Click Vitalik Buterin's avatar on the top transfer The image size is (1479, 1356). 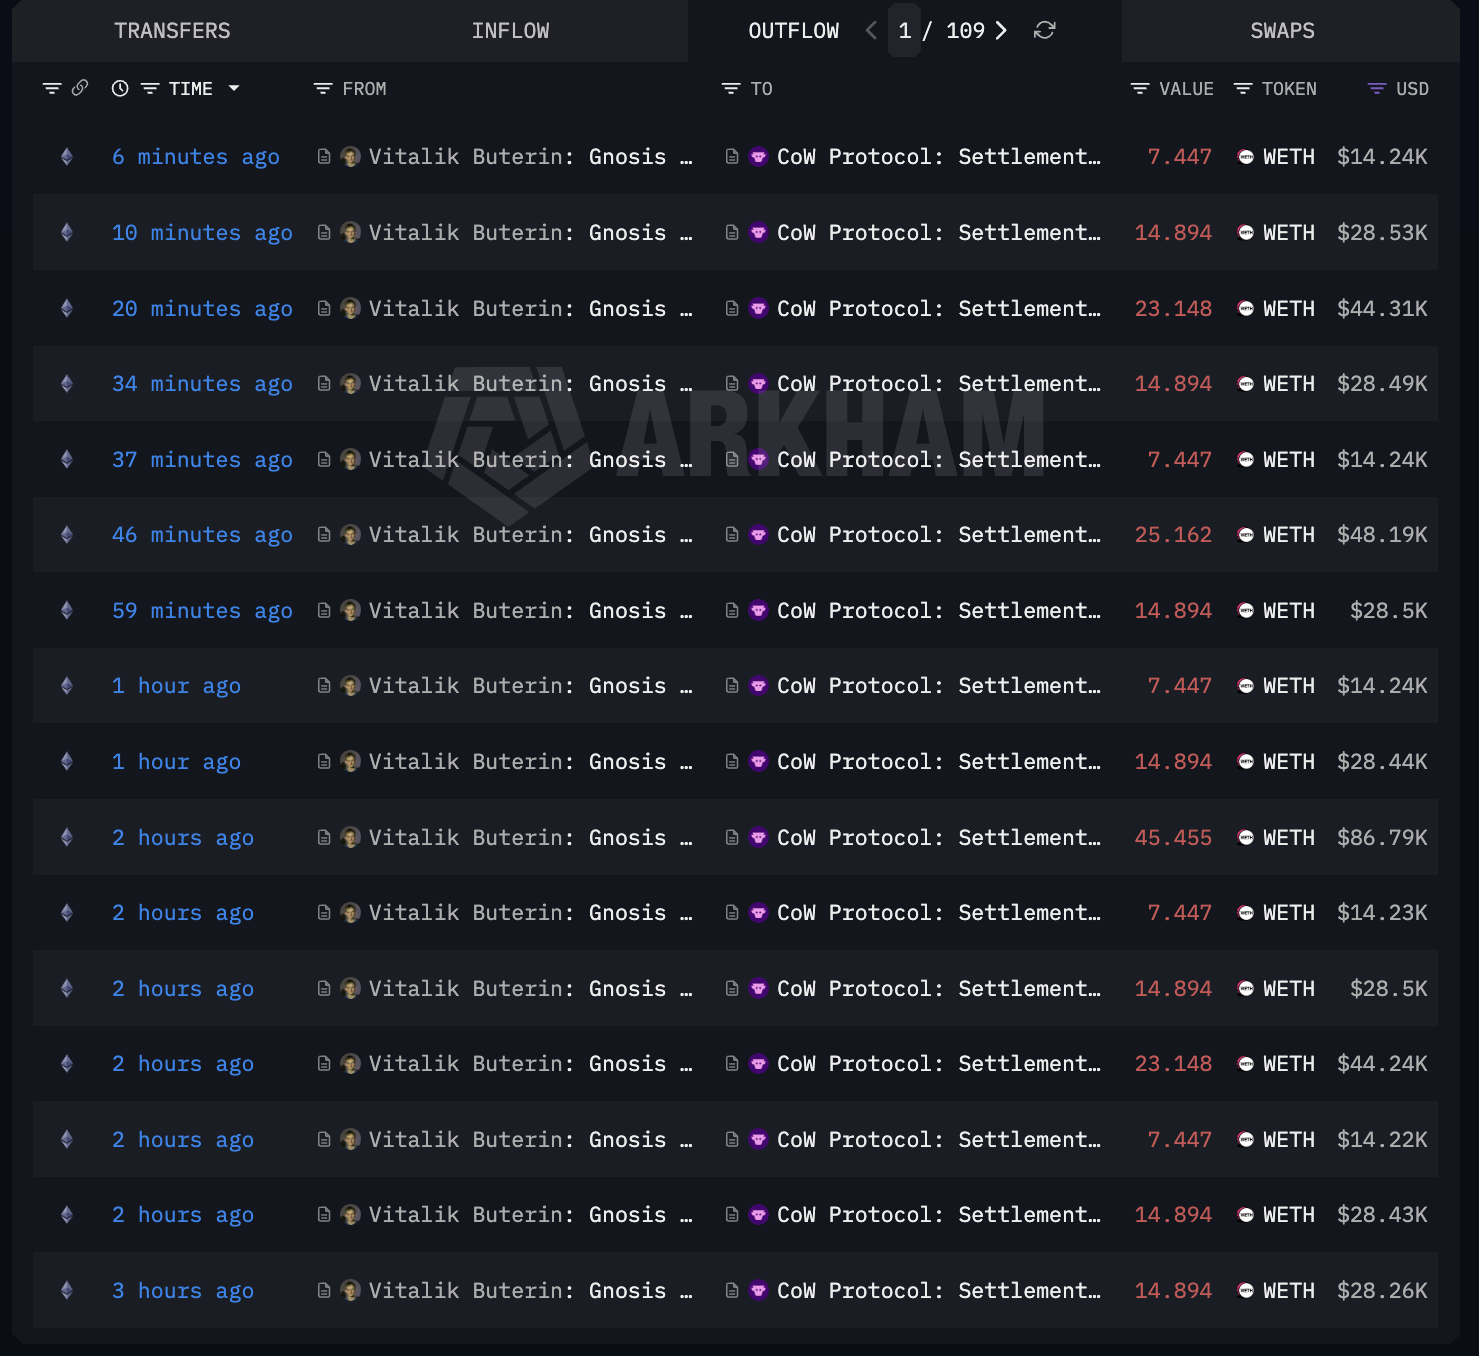tap(350, 156)
